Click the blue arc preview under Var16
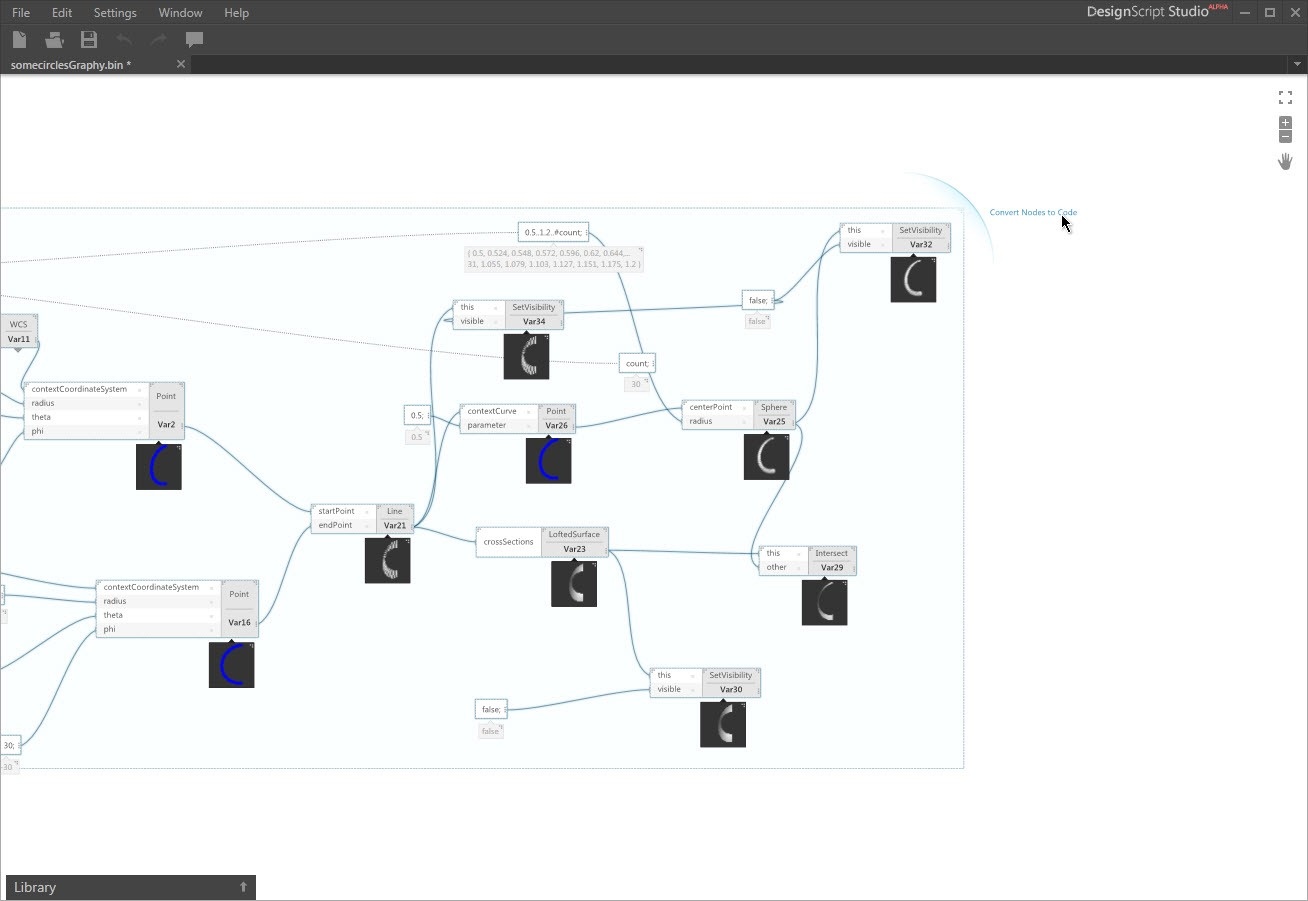The image size is (1308, 901). point(231,665)
